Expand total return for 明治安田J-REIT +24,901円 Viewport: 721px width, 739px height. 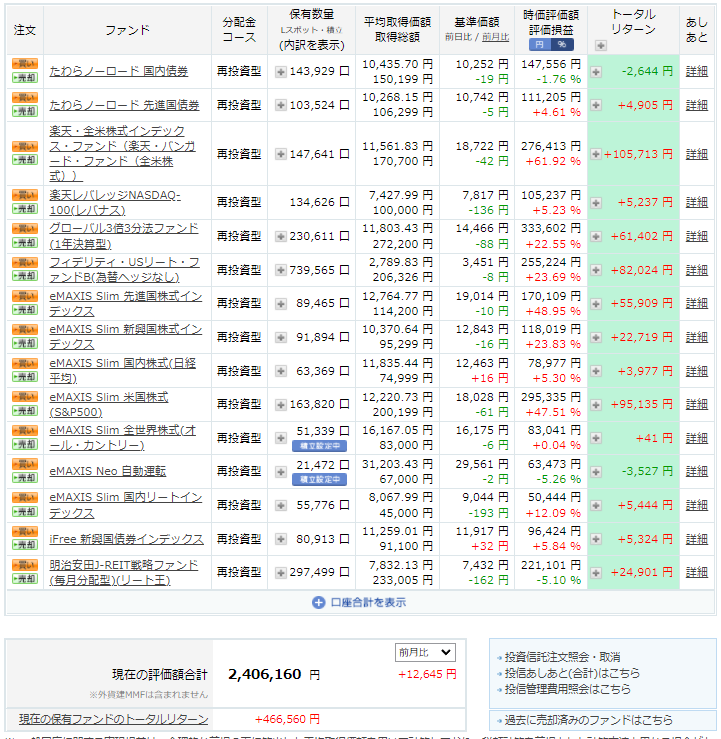(x=596, y=573)
